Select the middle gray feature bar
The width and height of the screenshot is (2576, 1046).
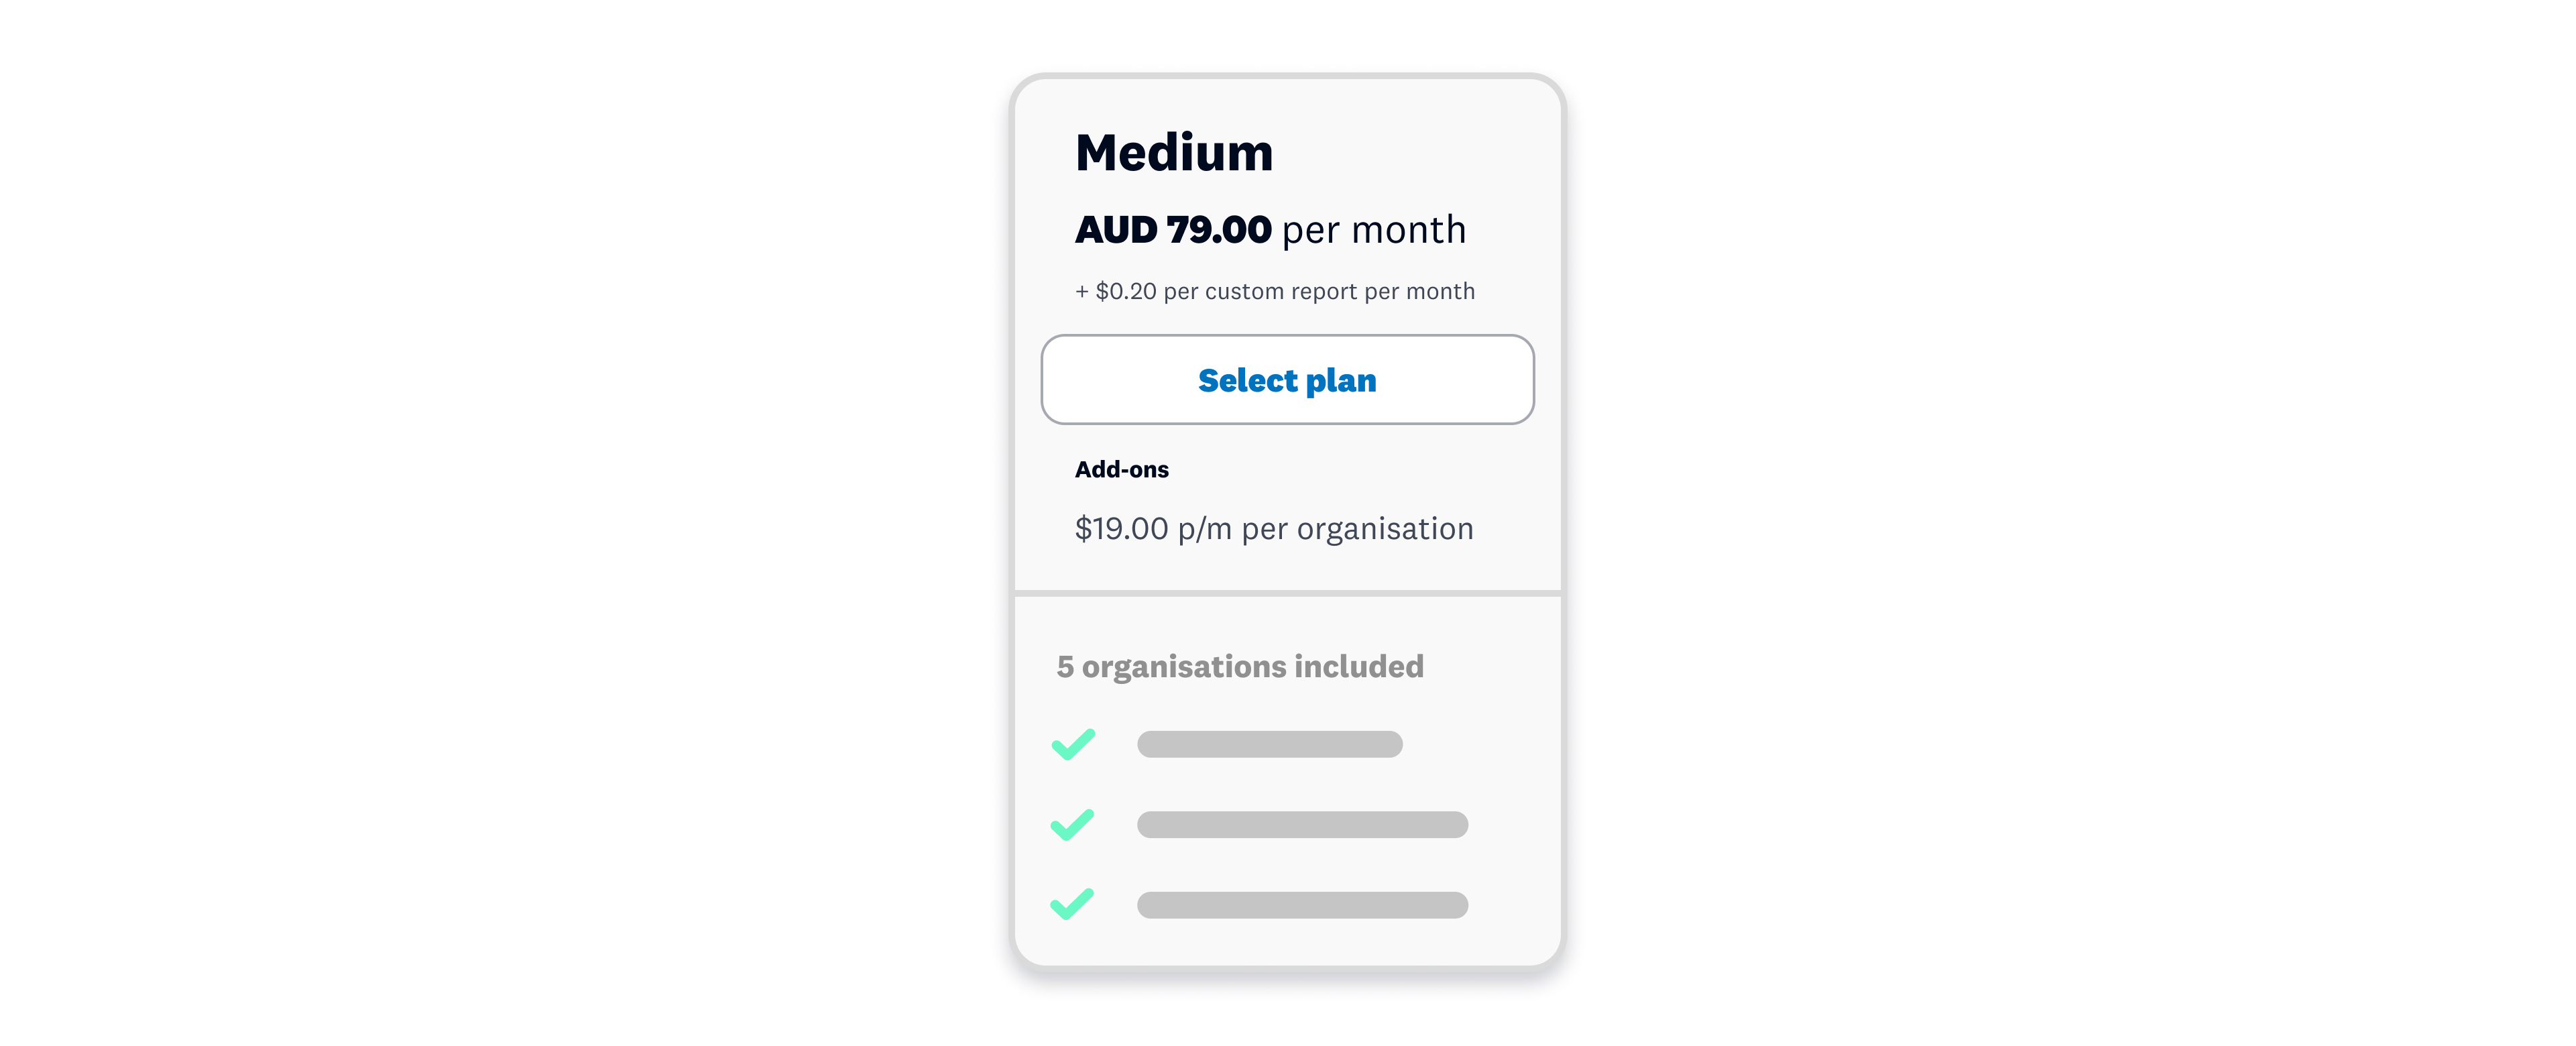pyautogui.click(x=1301, y=824)
